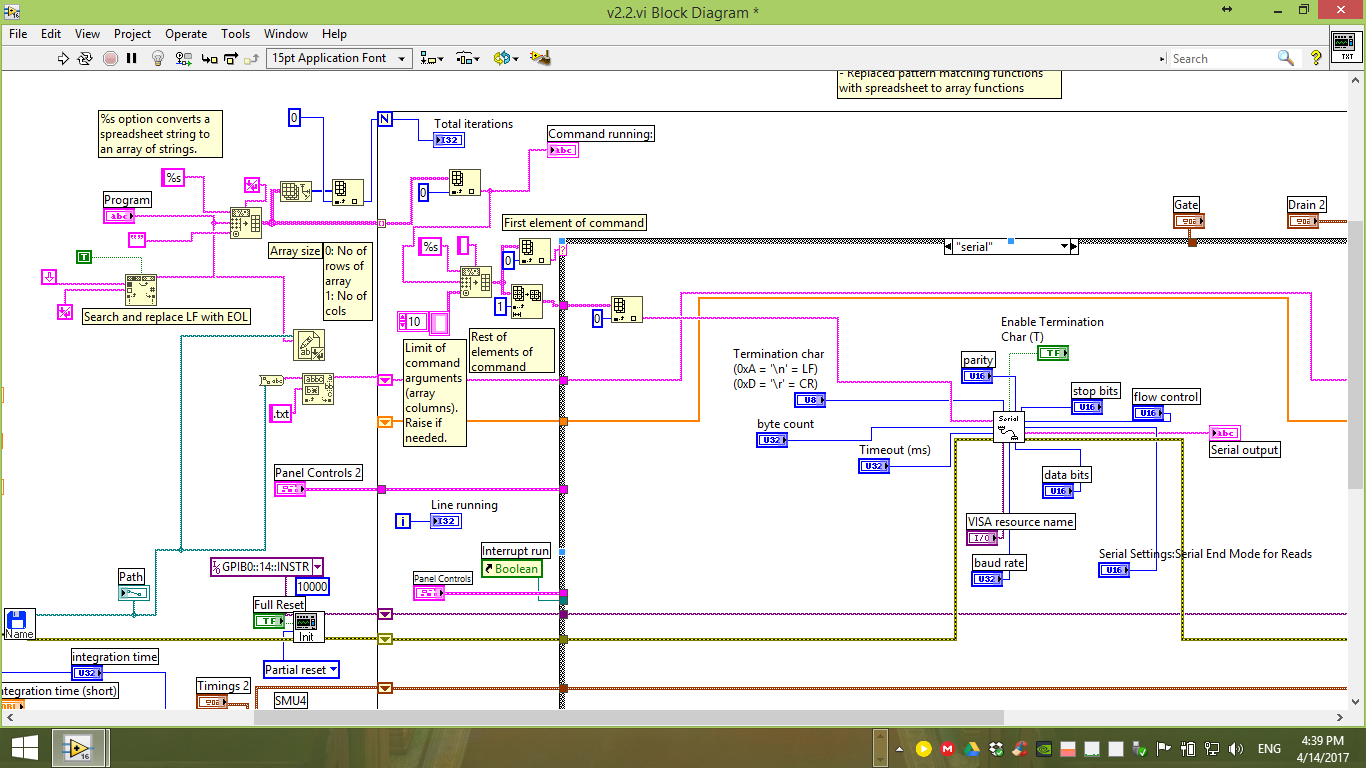The image size is (1366, 768).
Task: Toggle the green T boolean constant
Action: coord(84,257)
